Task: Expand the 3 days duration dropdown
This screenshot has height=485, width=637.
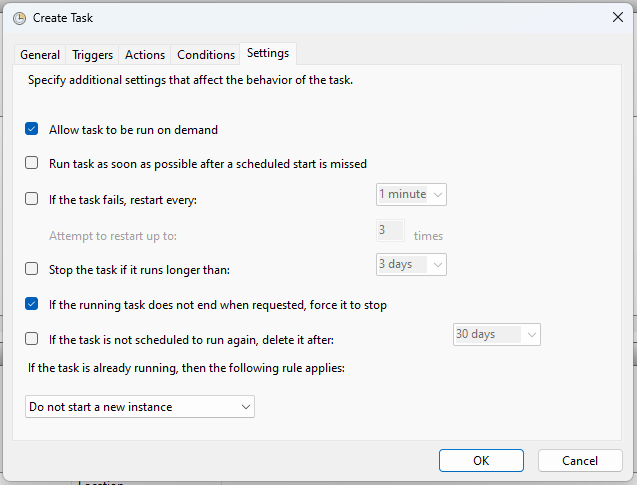Action: pyautogui.click(x=411, y=264)
